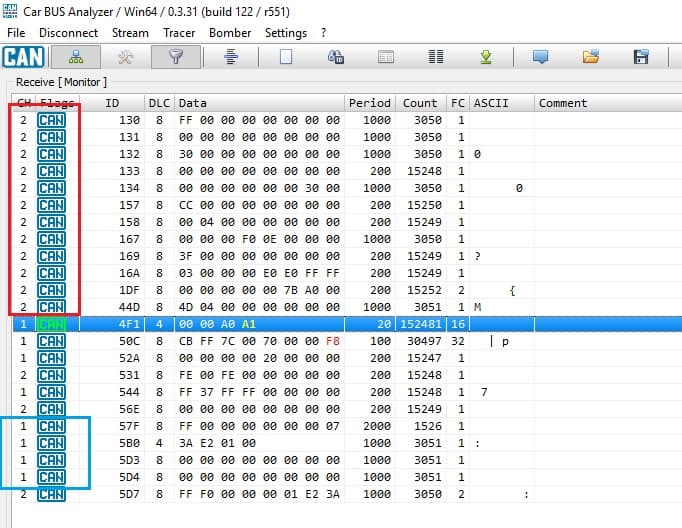Open the binoculars search icon

point(336,57)
